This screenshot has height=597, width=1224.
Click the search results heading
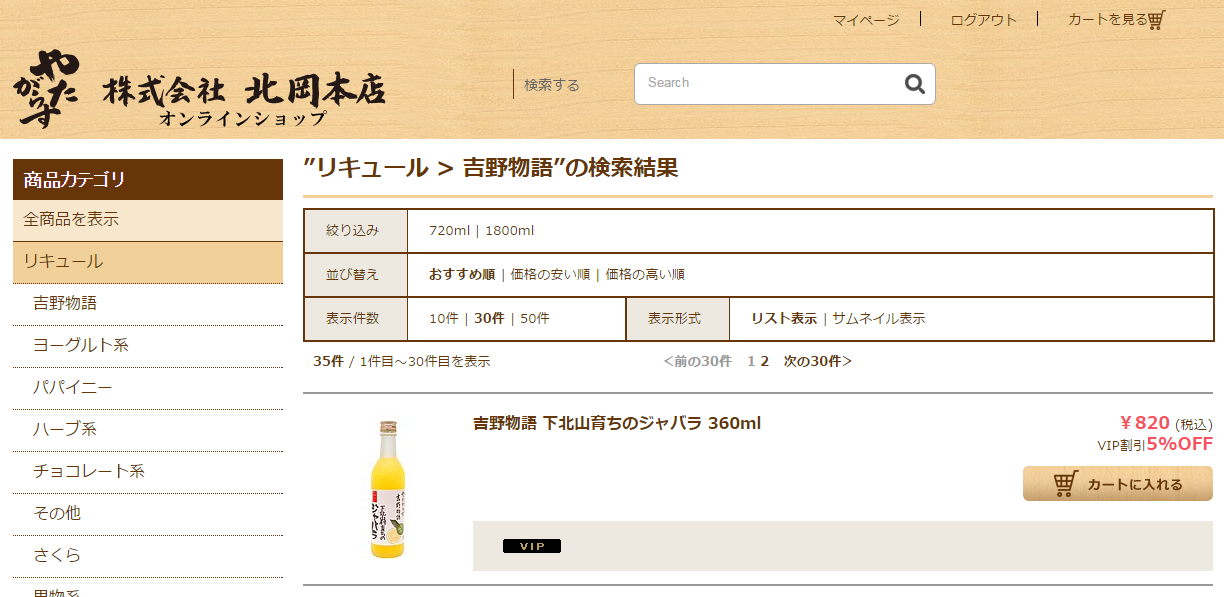(491, 168)
